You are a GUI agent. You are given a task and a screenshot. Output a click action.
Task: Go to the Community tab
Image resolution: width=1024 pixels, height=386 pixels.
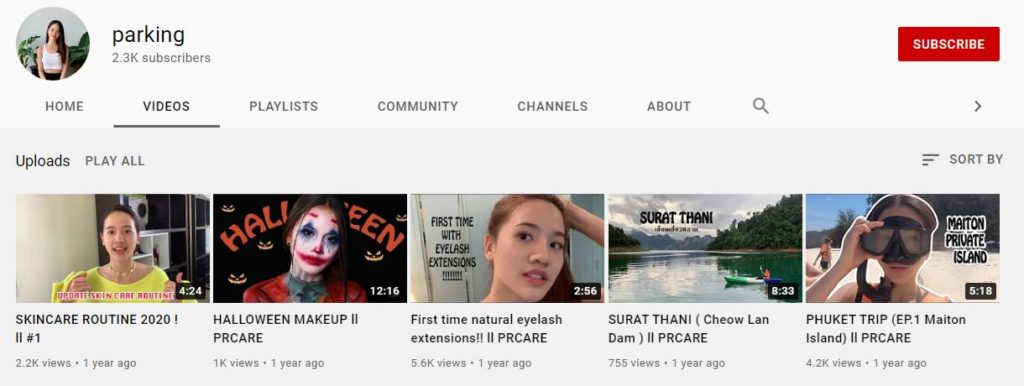click(x=417, y=106)
